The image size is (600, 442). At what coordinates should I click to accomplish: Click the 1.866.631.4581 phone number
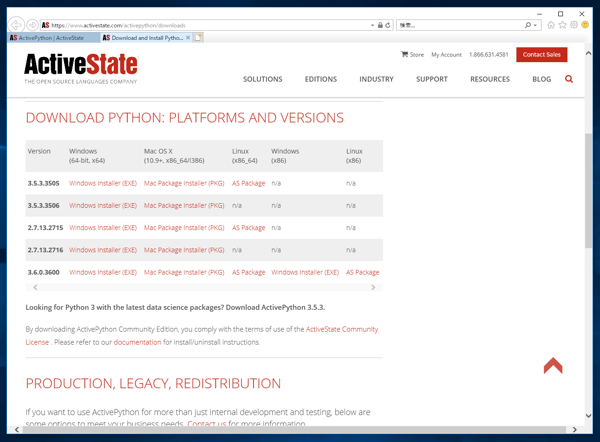(489, 55)
